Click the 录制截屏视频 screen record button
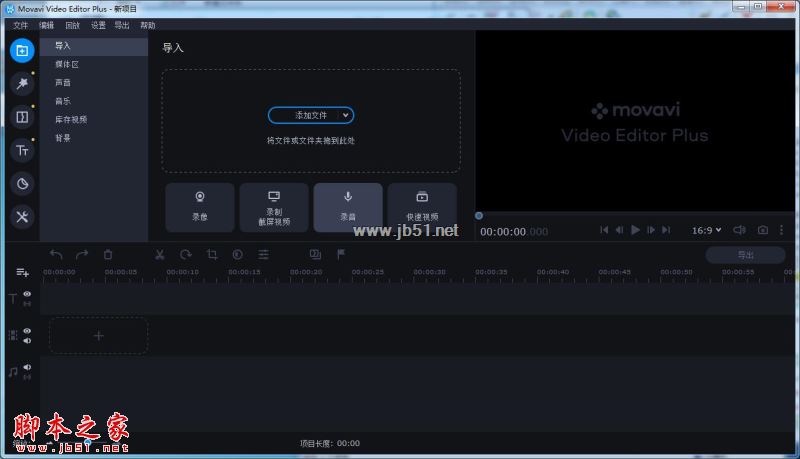The height and width of the screenshot is (459, 800). pyautogui.click(x=274, y=208)
